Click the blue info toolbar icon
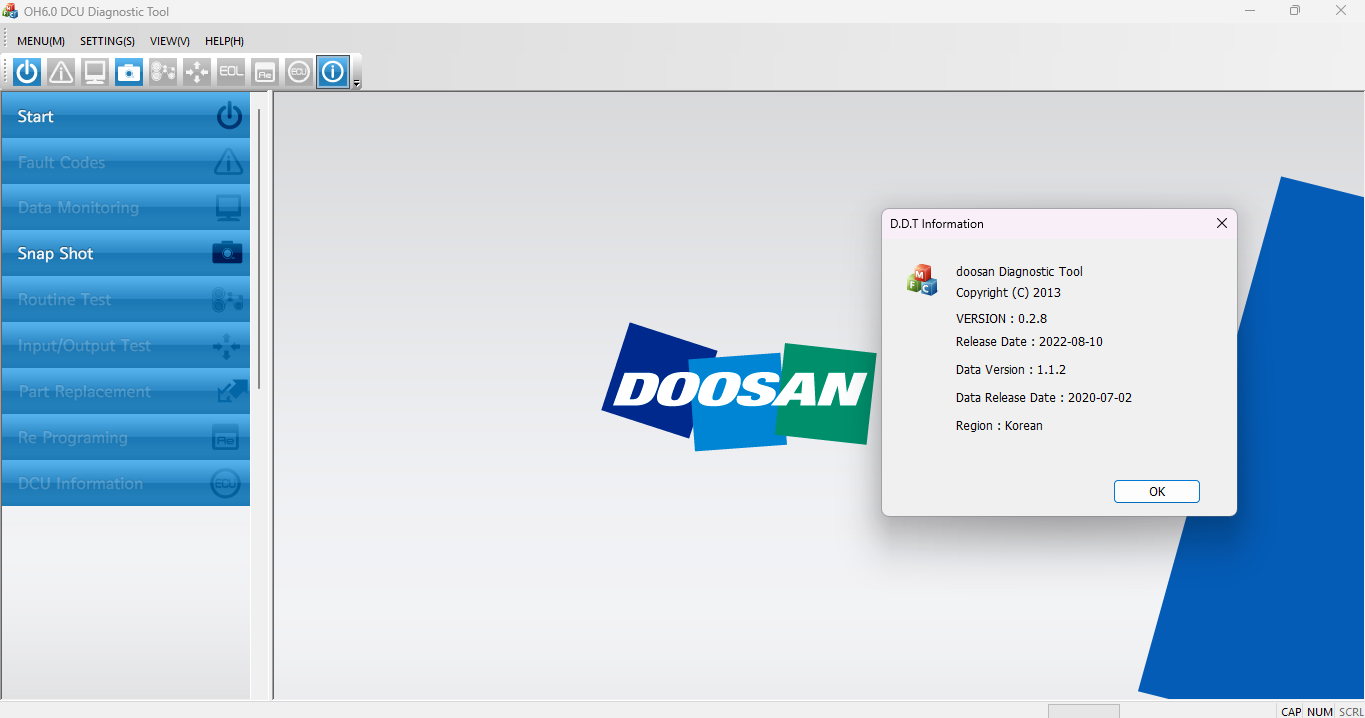The height and width of the screenshot is (718, 1365). (x=333, y=72)
